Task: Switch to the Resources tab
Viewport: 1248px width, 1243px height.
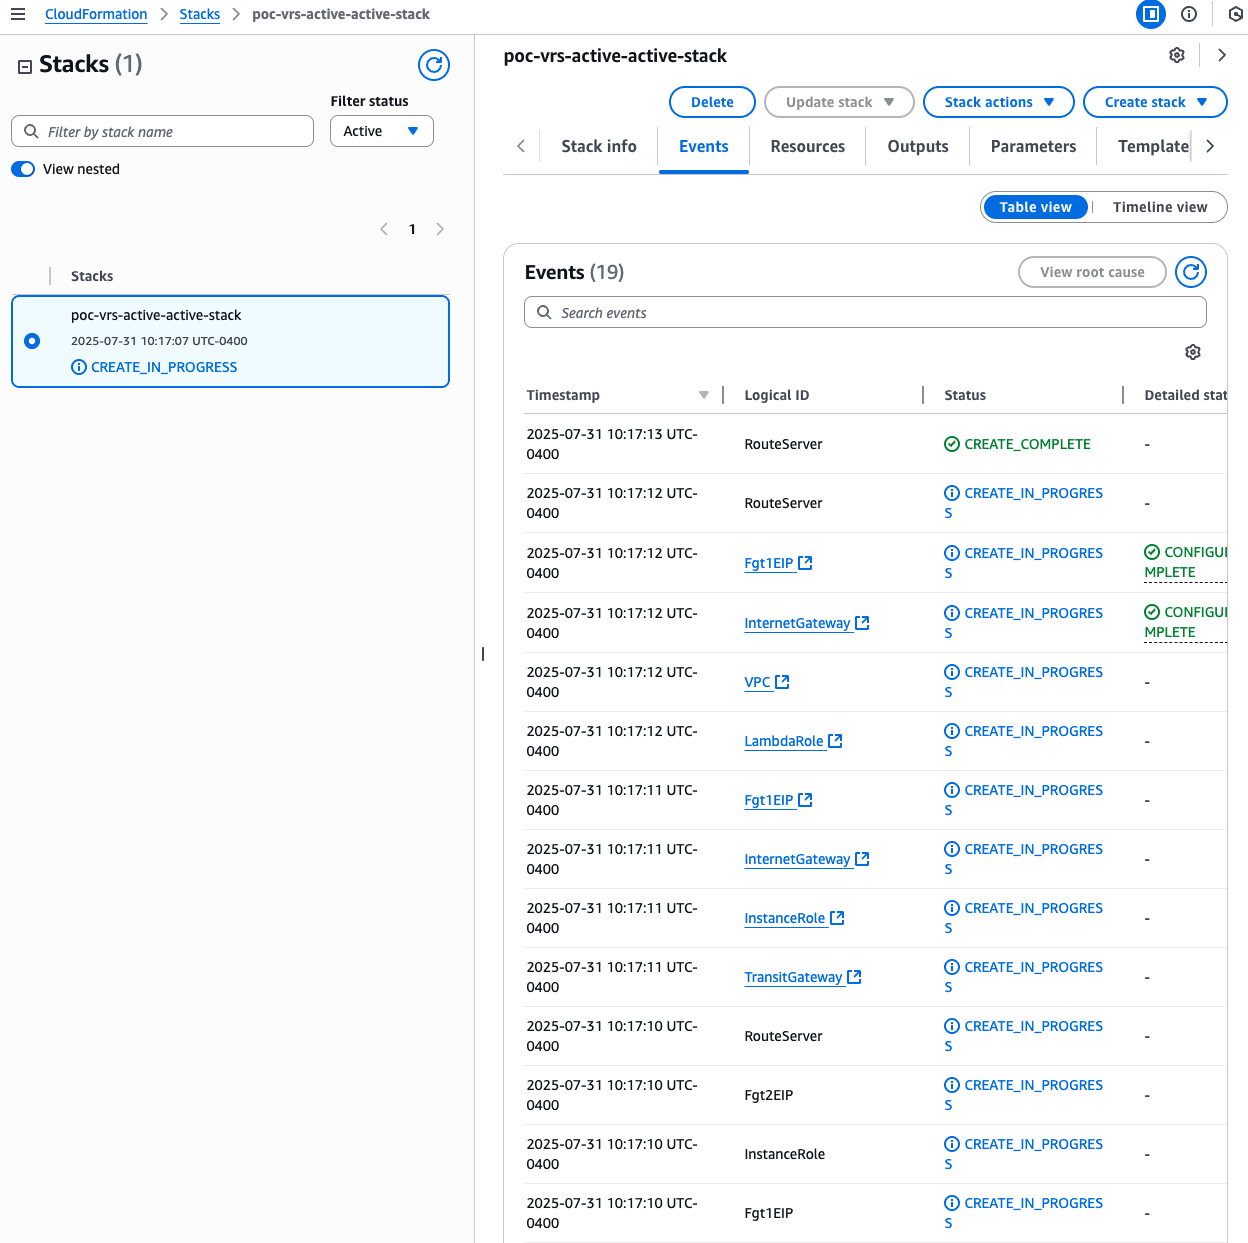Action: 808,146
